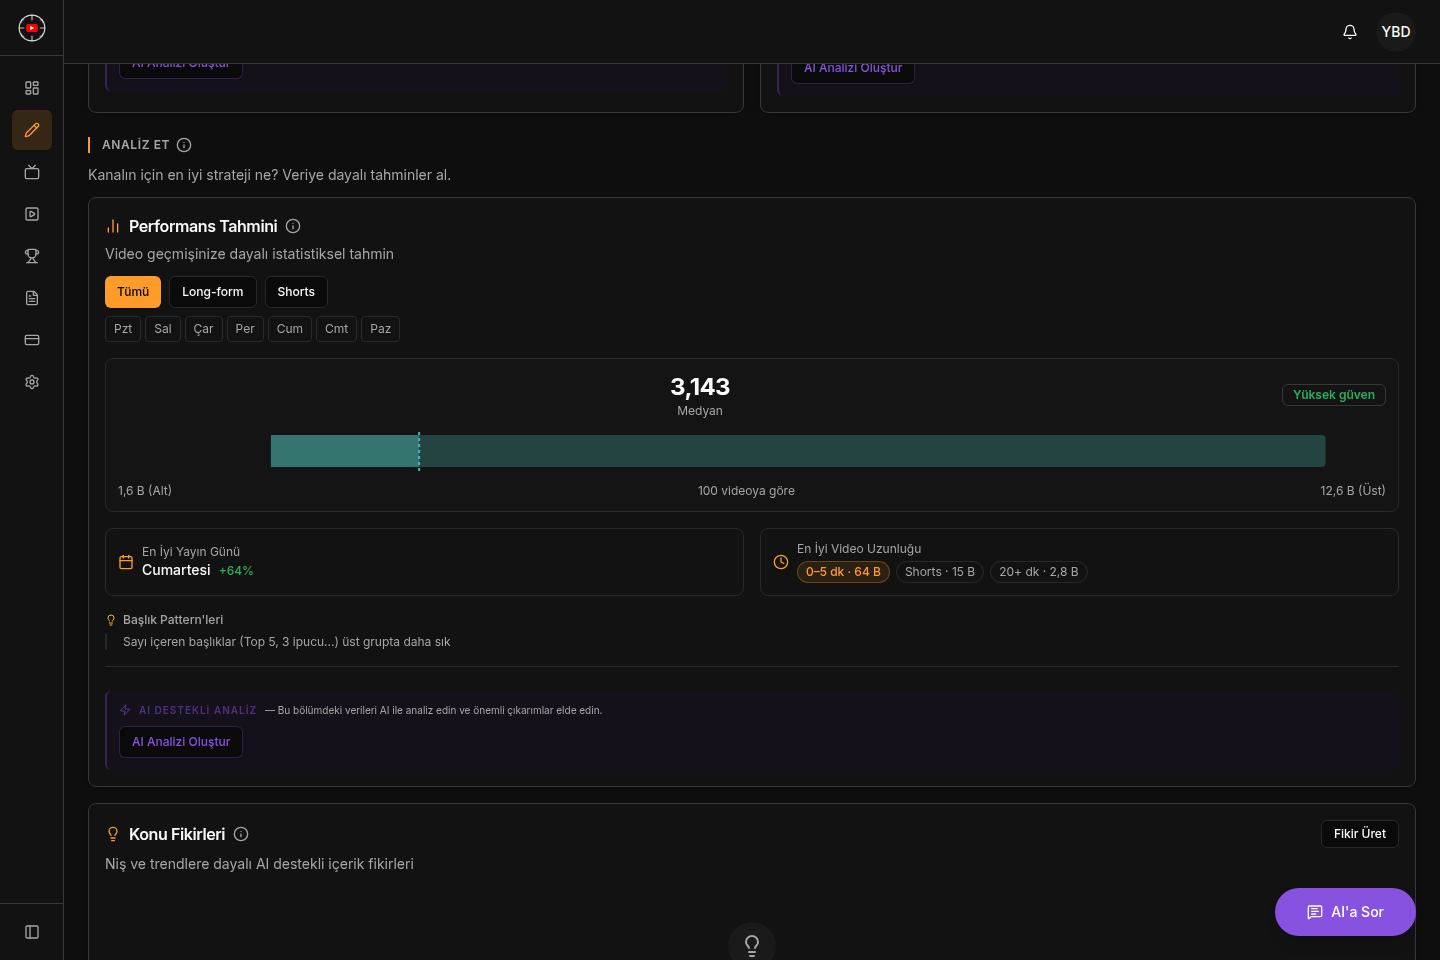Open the YBD user avatar menu

pos(1396,32)
